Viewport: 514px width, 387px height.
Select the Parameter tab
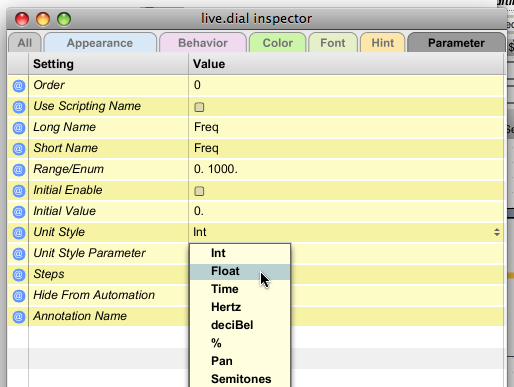tap(456, 43)
